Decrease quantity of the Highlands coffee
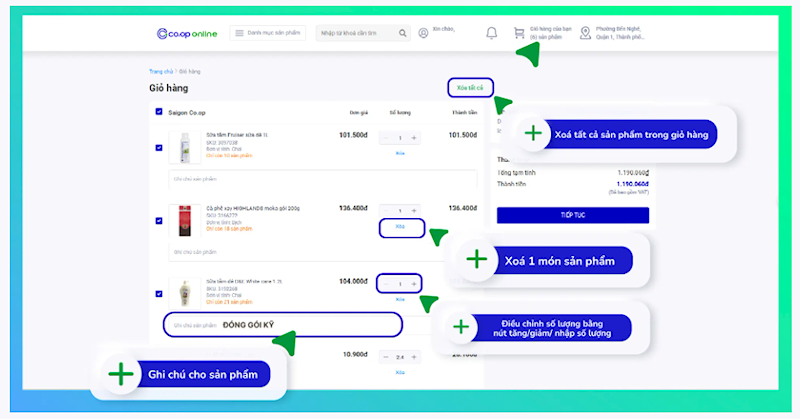Viewport: 800px width, 419px height. [387, 211]
